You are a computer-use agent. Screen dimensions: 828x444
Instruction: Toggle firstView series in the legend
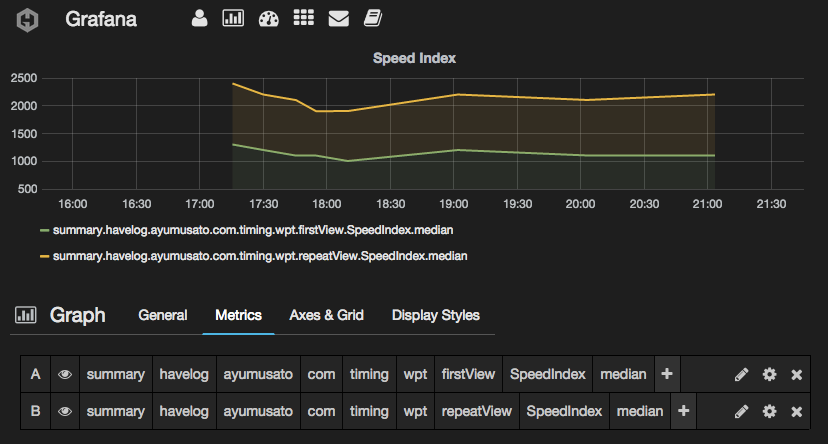[252, 231]
